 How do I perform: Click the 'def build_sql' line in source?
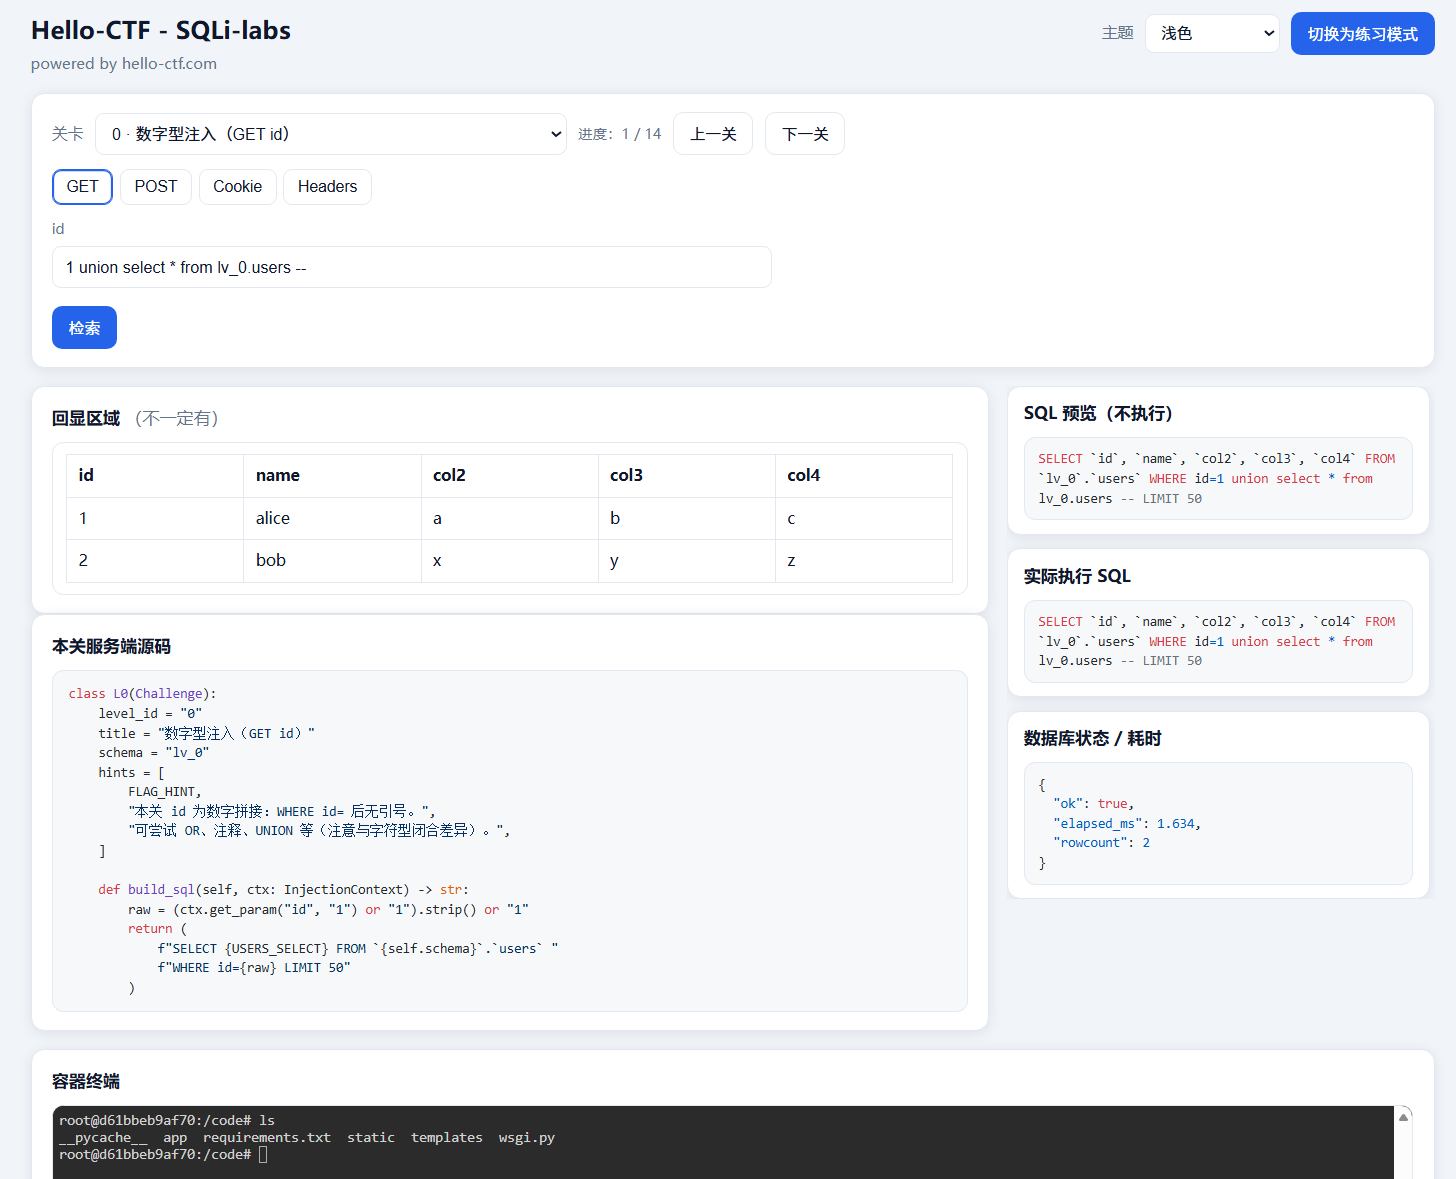point(283,890)
